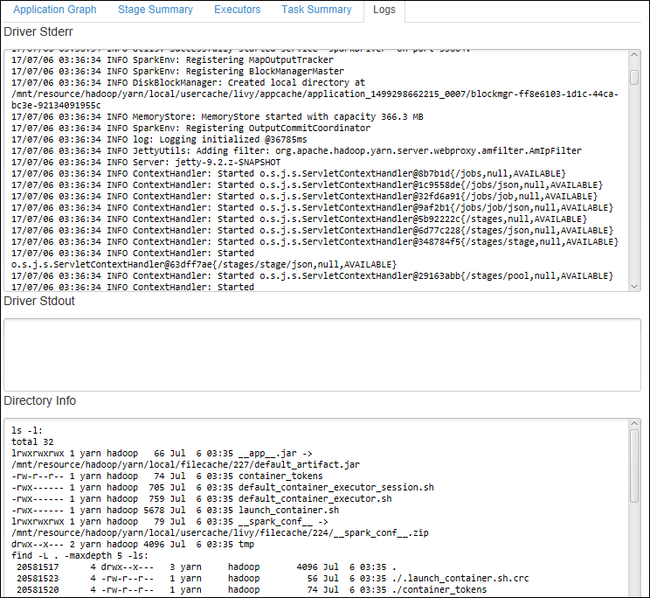
Task: Click the 'default_artifact.jar' path line
Action: click(186, 465)
